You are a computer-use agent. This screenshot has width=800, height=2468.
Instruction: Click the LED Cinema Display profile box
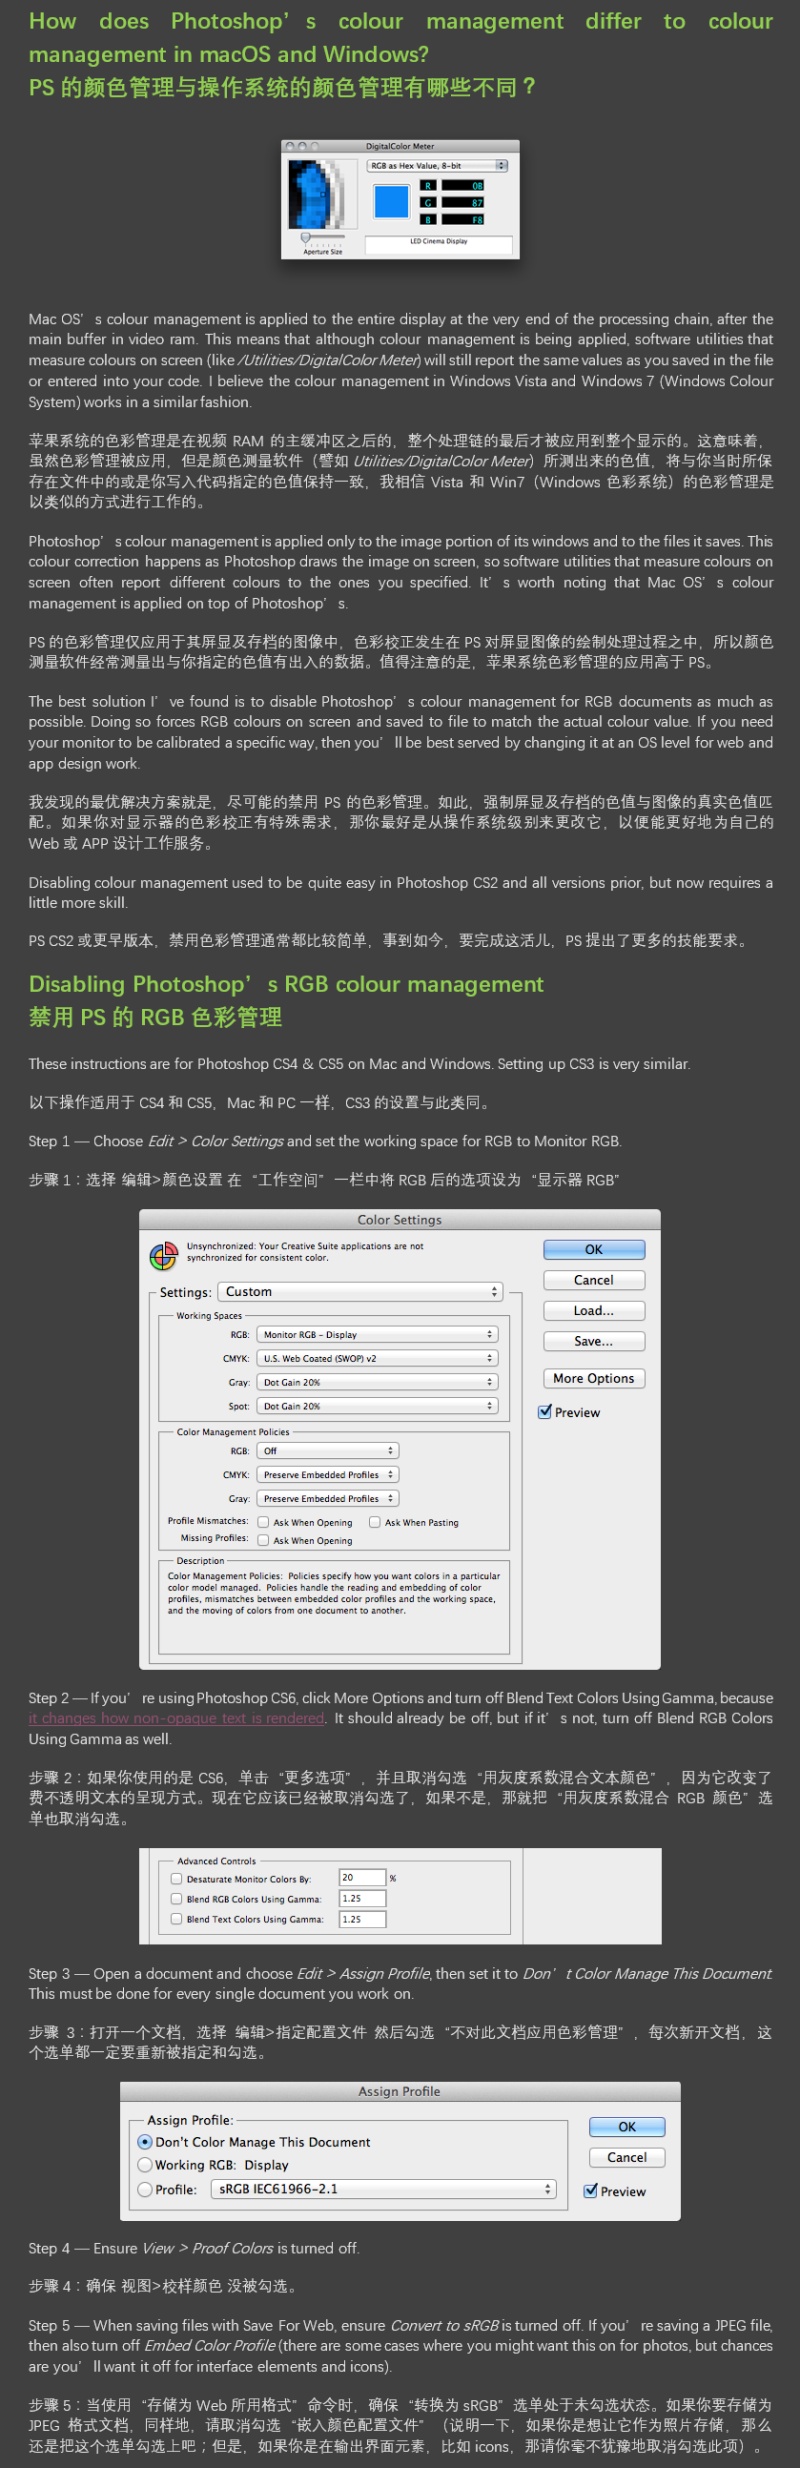pyautogui.click(x=438, y=243)
